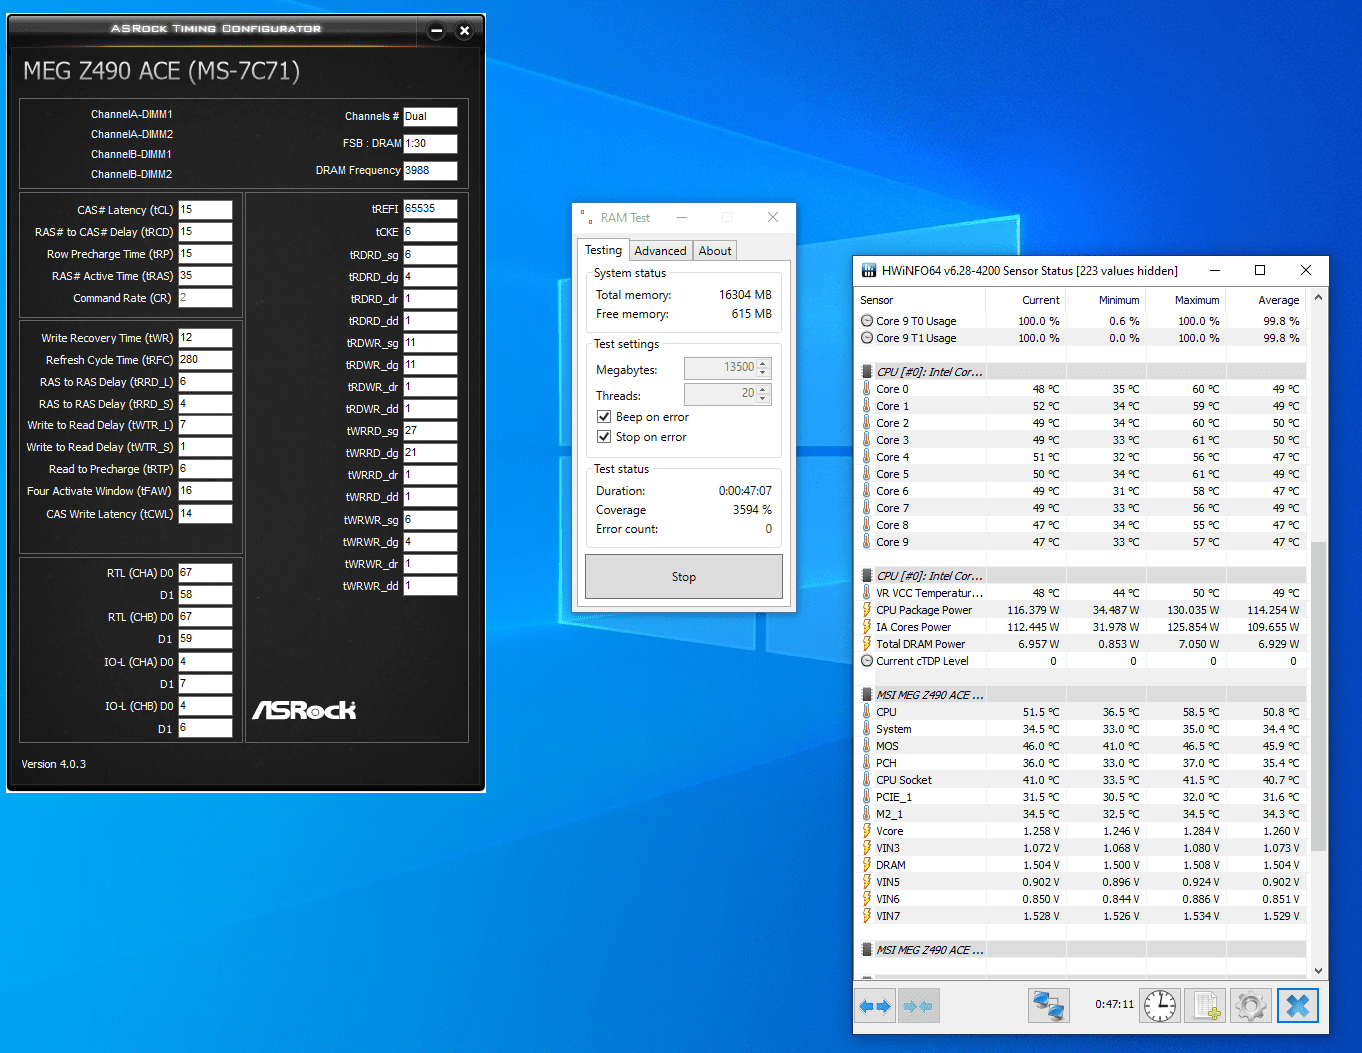Viewport: 1362px width, 1053px height.
Task: Click thermometer icon beside VR VCC Temperature
Action: pos(867,593)
